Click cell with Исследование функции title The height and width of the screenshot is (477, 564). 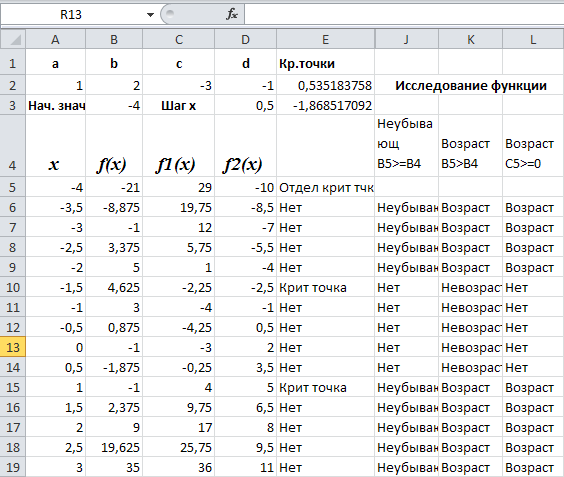click(x=471, y=86)
